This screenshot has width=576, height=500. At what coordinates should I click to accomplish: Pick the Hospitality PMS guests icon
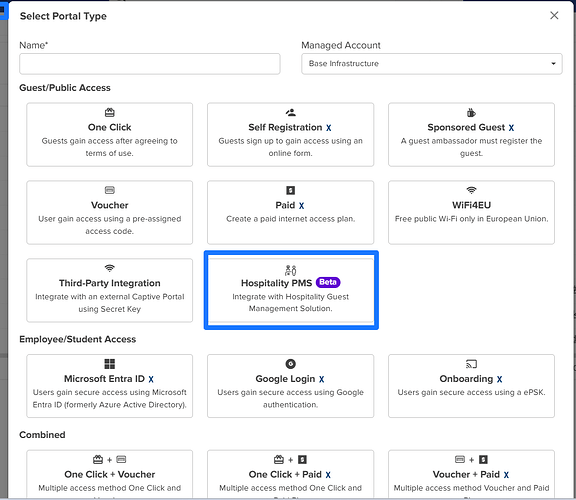point(291,270)
